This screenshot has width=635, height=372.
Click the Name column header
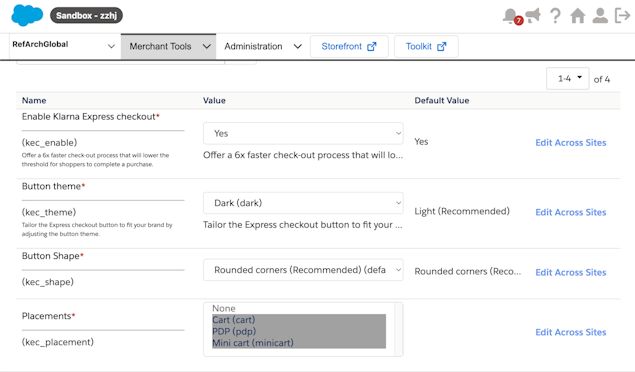pyautogui.click(x=34, y=100)
